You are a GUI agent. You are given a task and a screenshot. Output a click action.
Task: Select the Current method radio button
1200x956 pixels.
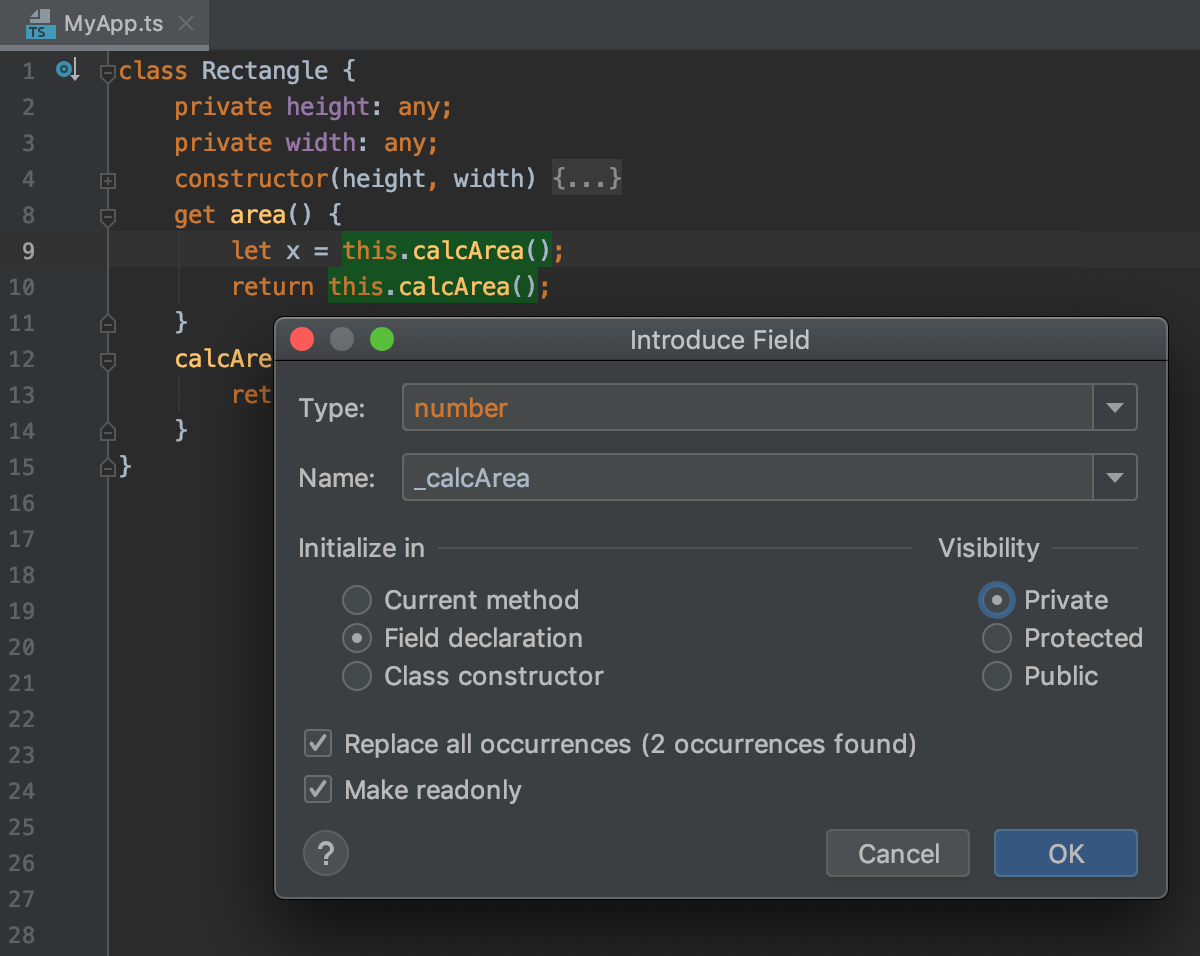[x=357, y=600]
